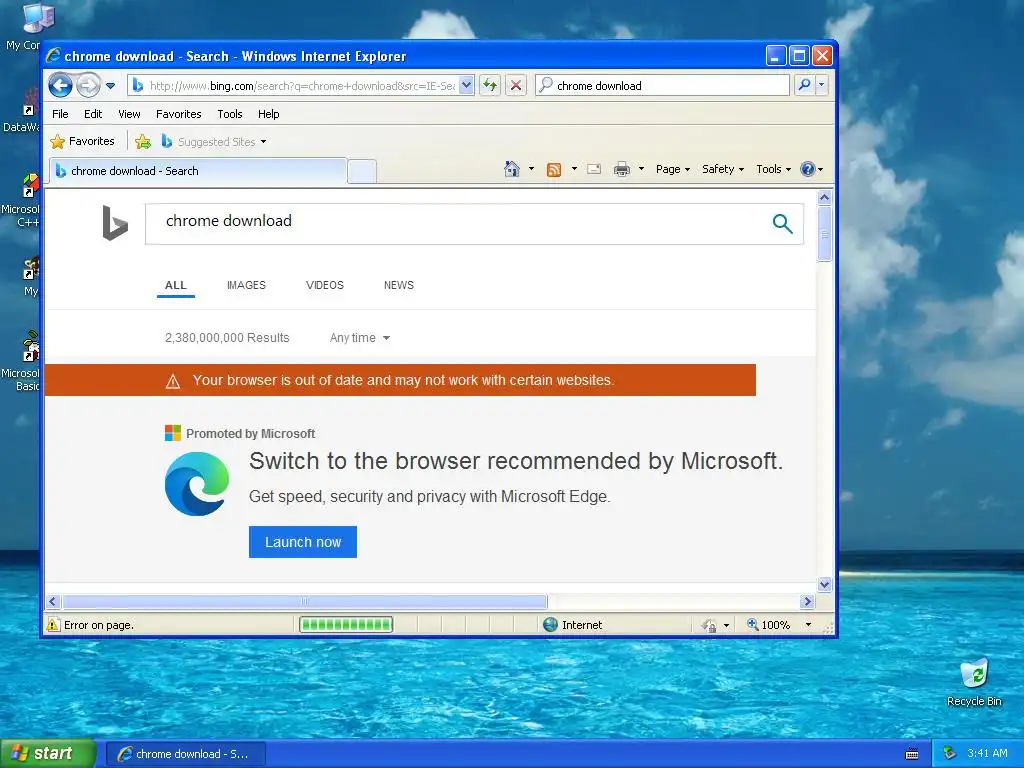Click the vertical scrollbar thumb
This screenshot has width=1024, height=768.
824,233
